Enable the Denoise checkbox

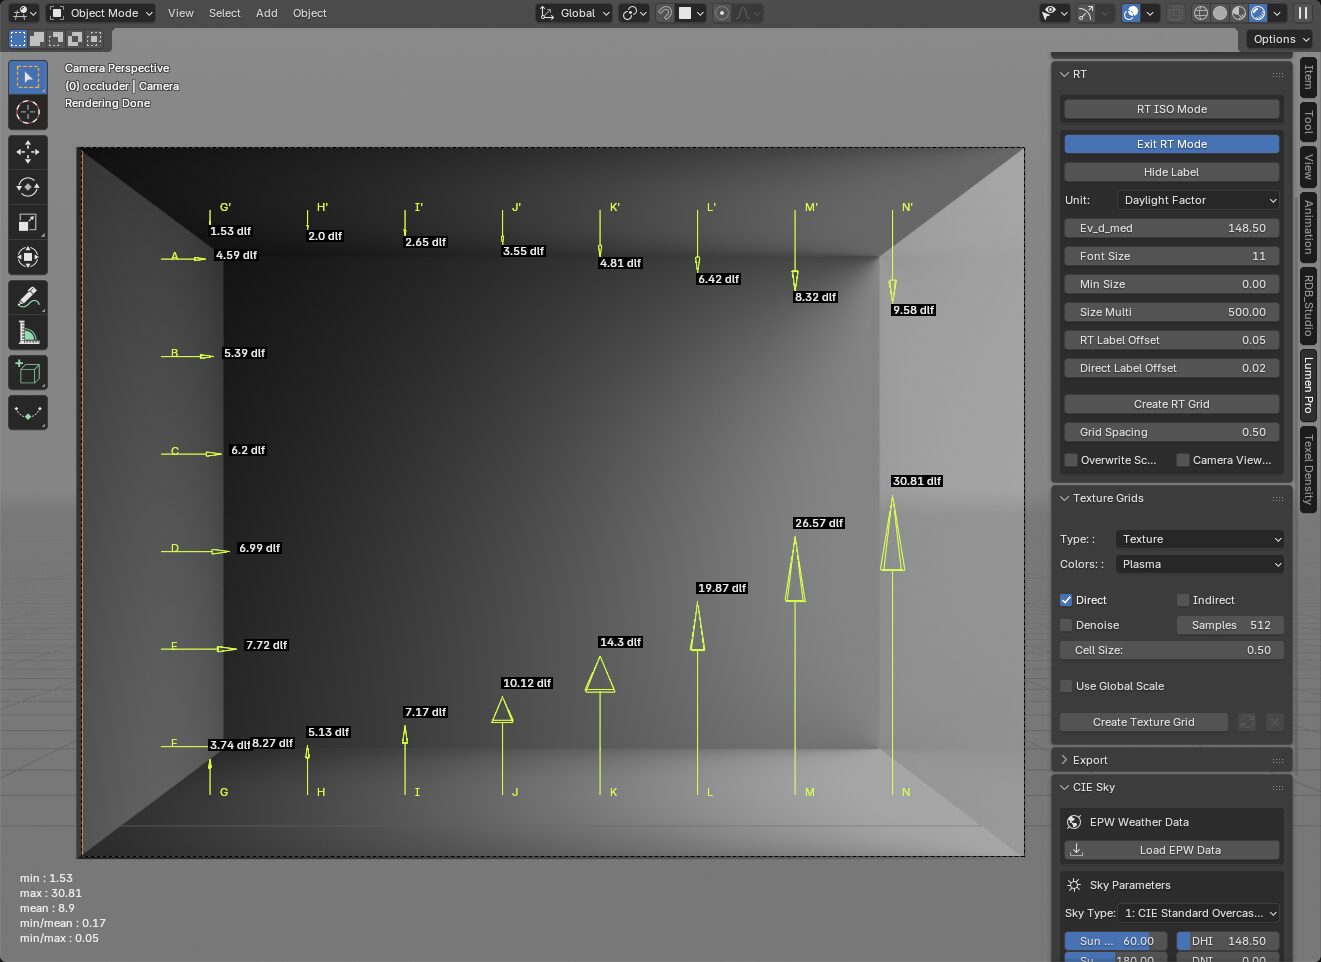tap(1066, 625)
